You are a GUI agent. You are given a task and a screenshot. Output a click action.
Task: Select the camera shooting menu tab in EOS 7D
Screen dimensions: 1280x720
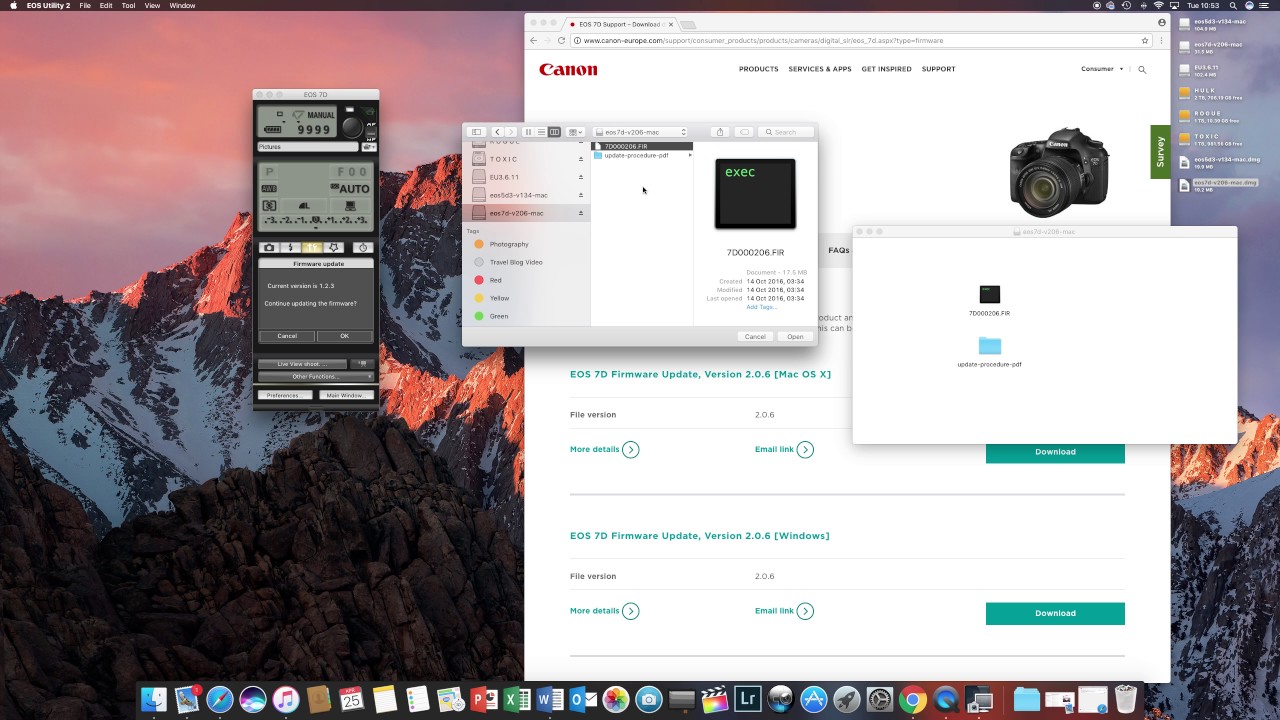(269, 247)
